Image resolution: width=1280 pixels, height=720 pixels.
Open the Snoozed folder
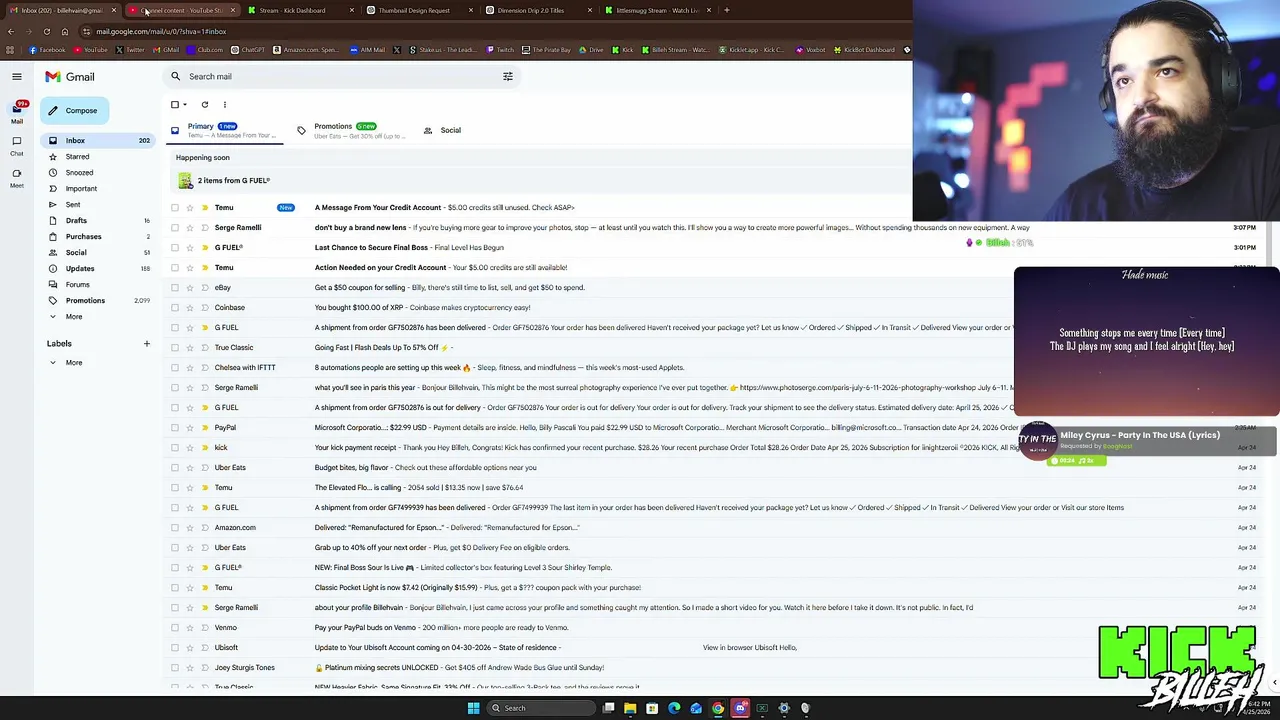point(96,173)
